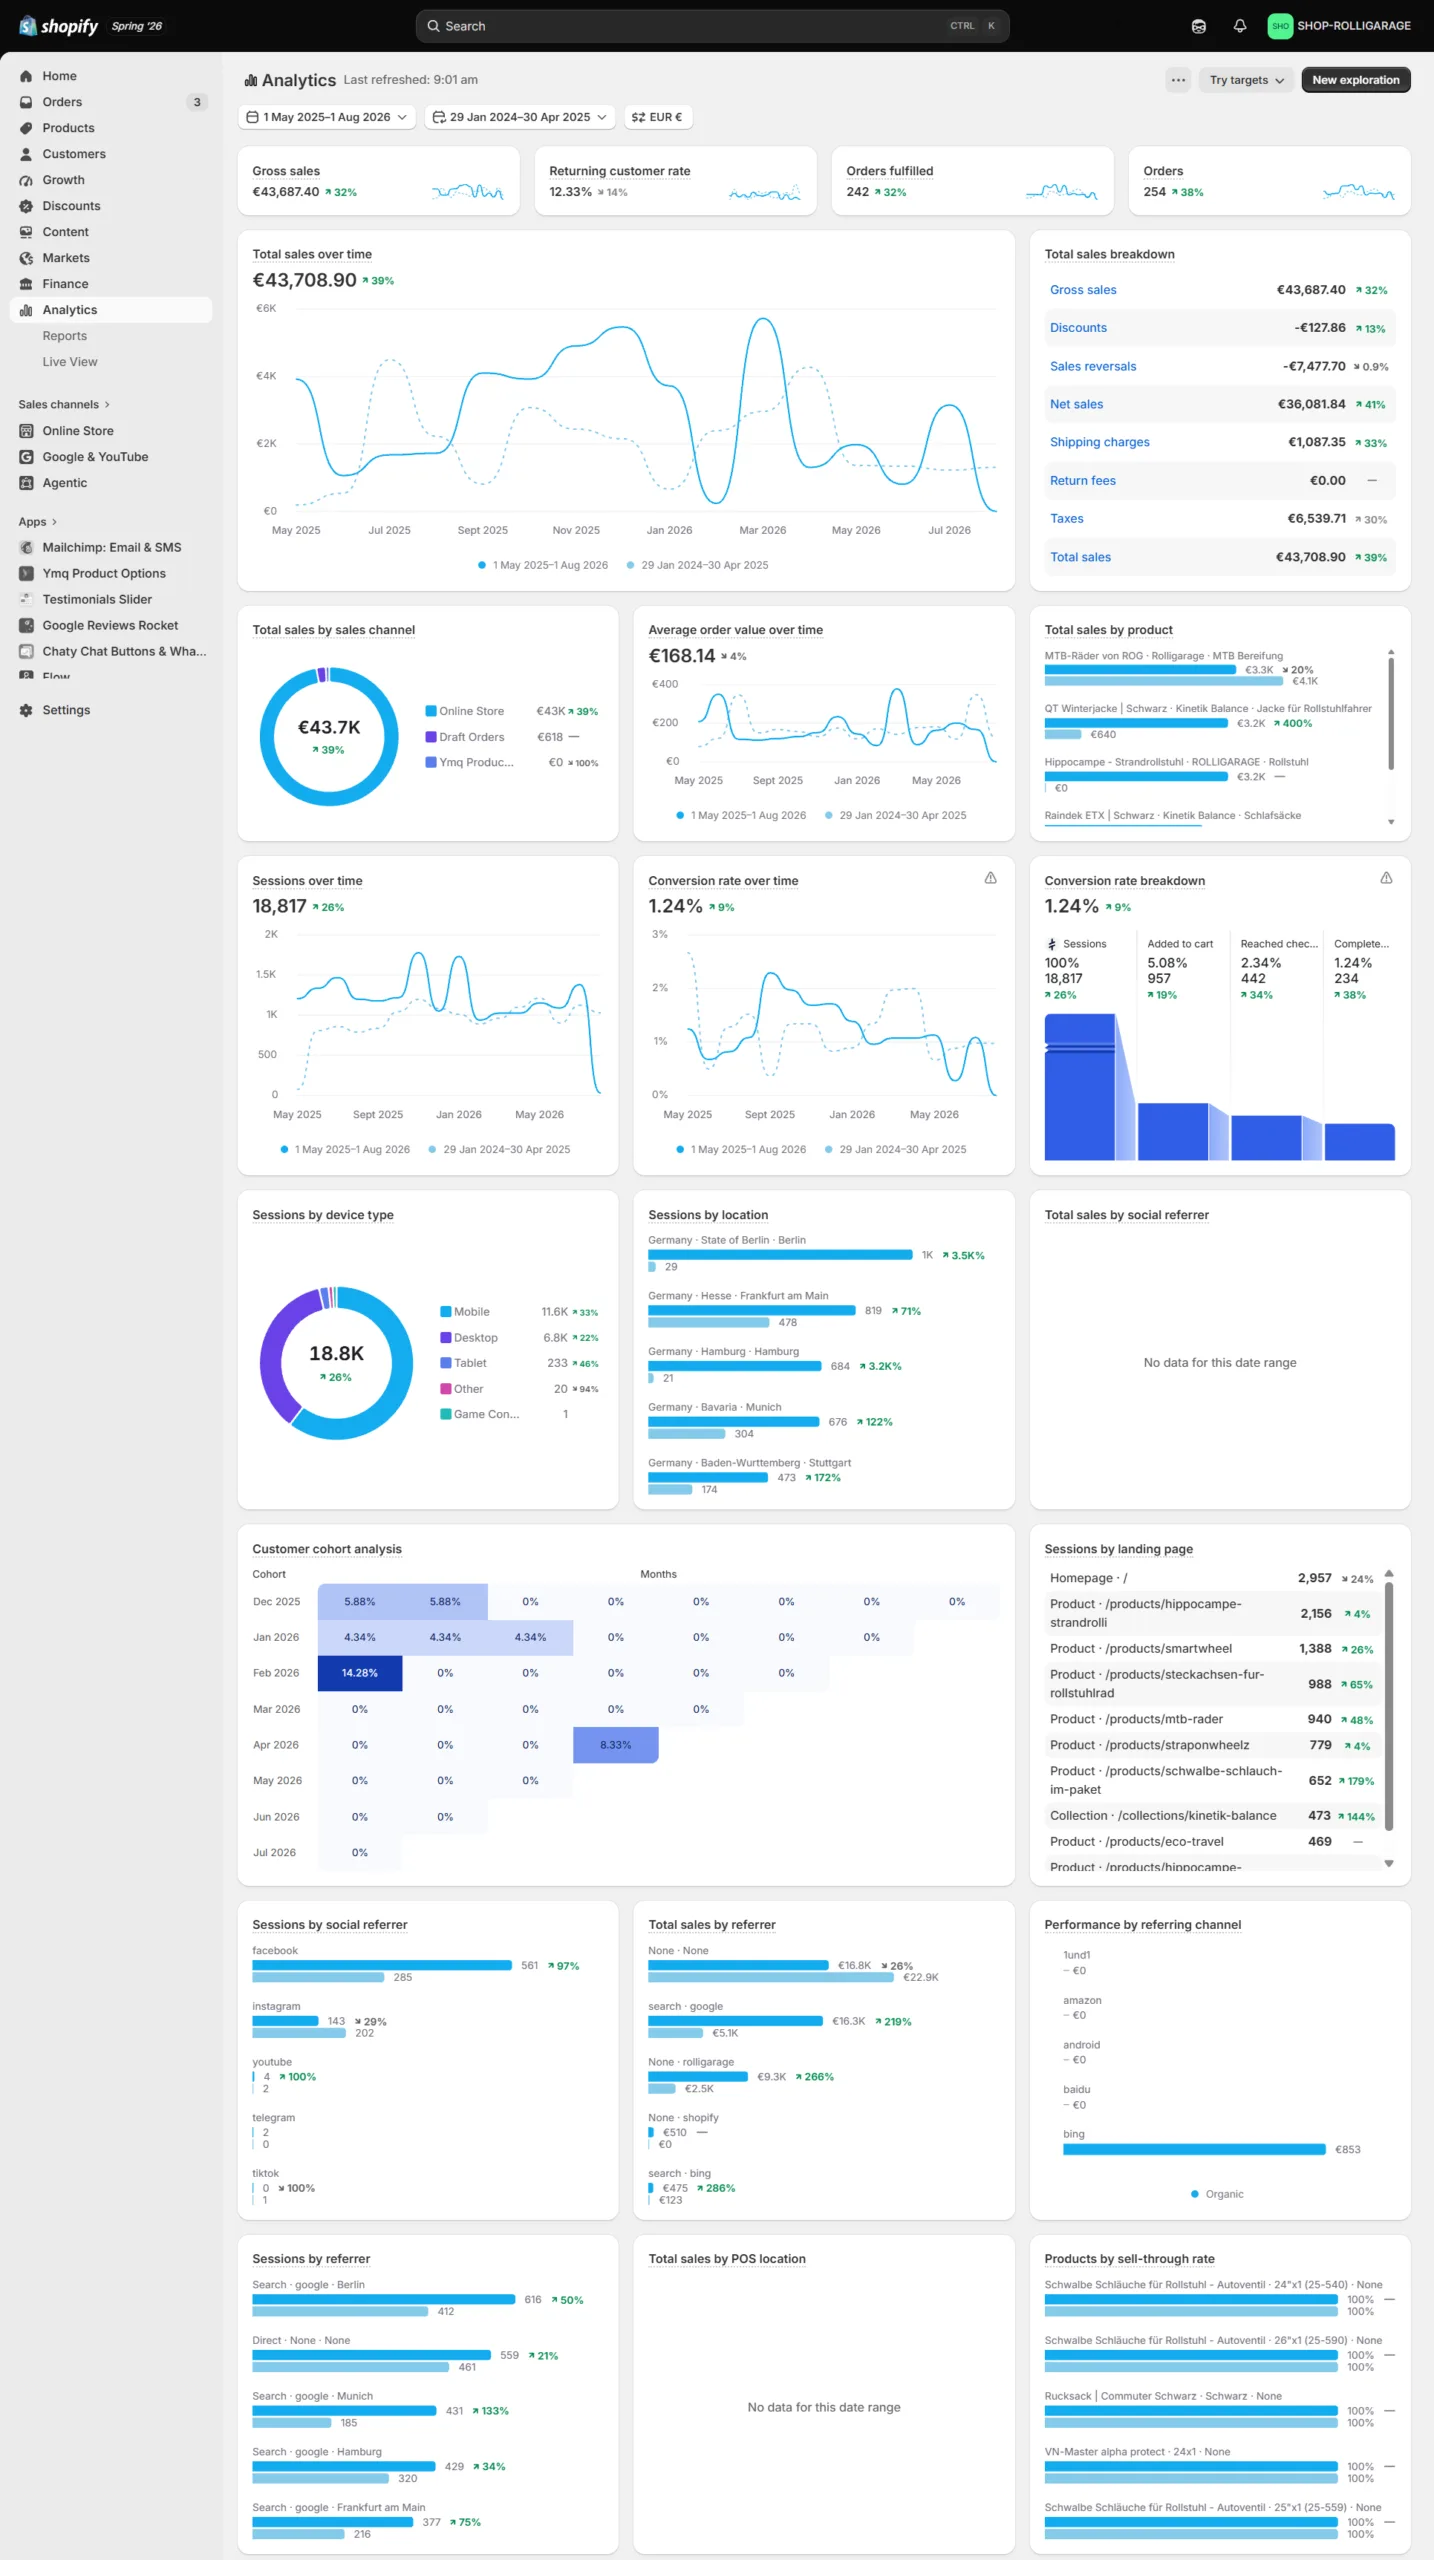Expand the Try targets dropdown
Screen dimensions: 1434x2560
point(1246,80)
